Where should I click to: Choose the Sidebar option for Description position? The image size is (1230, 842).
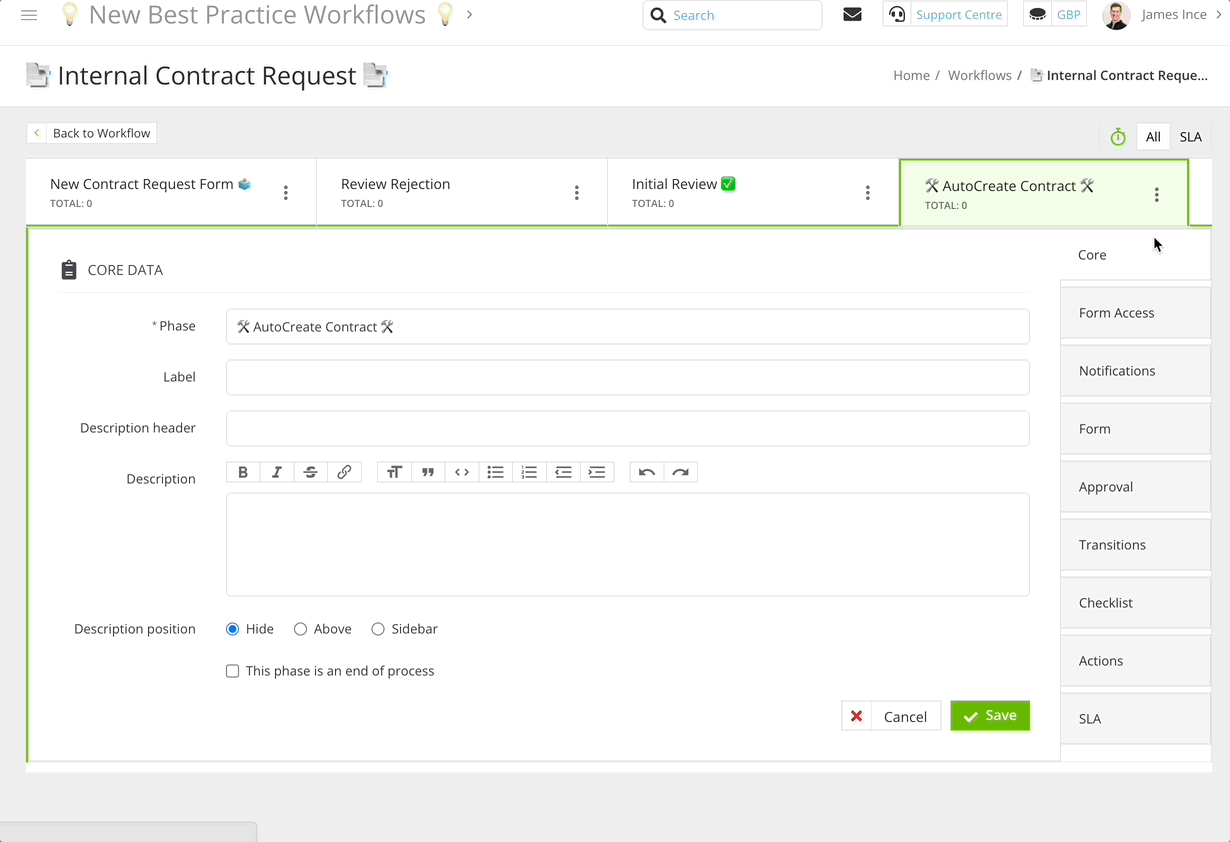378,628
